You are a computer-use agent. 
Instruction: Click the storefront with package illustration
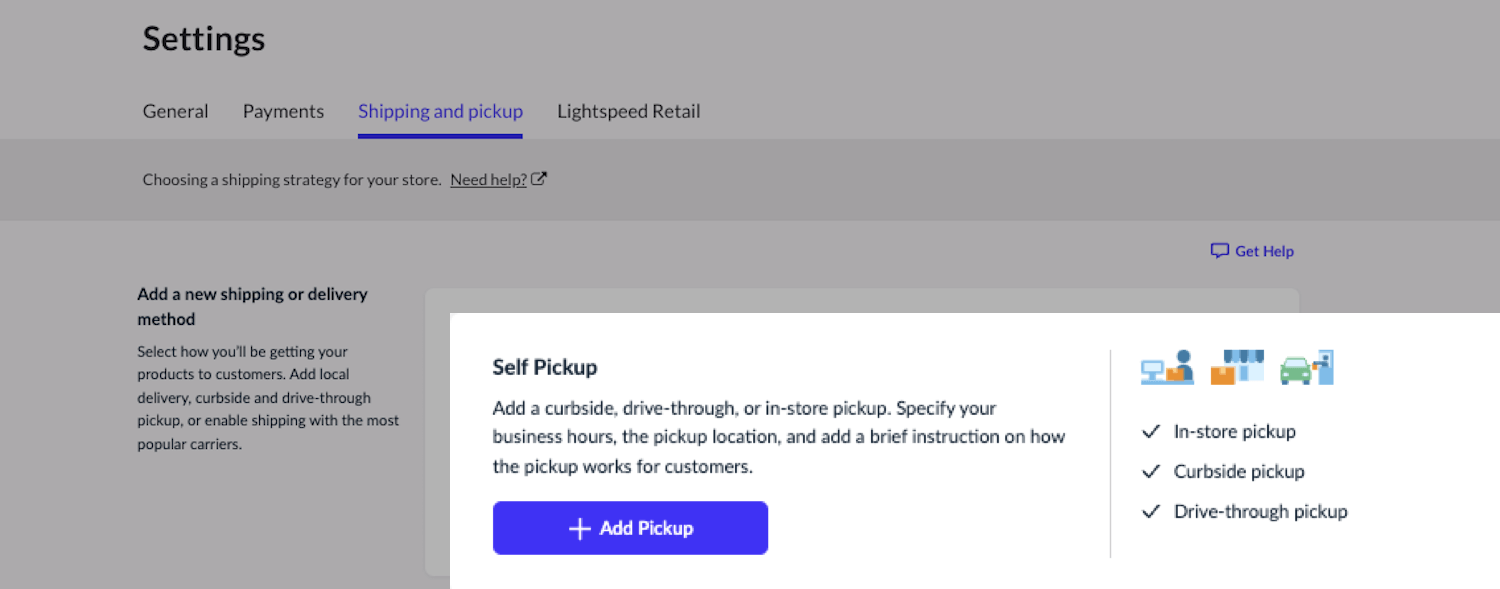pyautogui.click(x=1237, y=367)
